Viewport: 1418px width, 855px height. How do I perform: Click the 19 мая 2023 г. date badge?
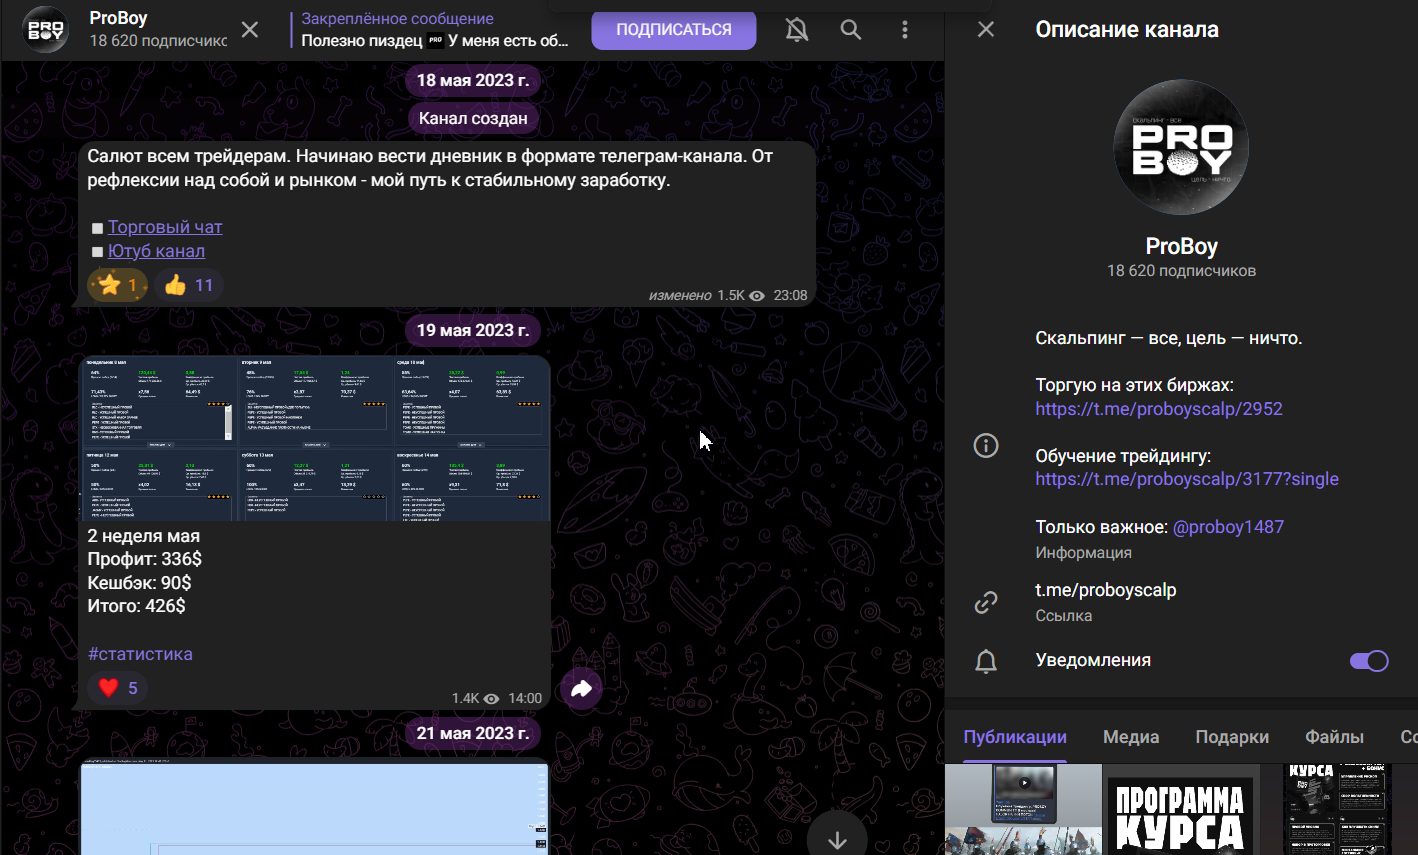472,330
